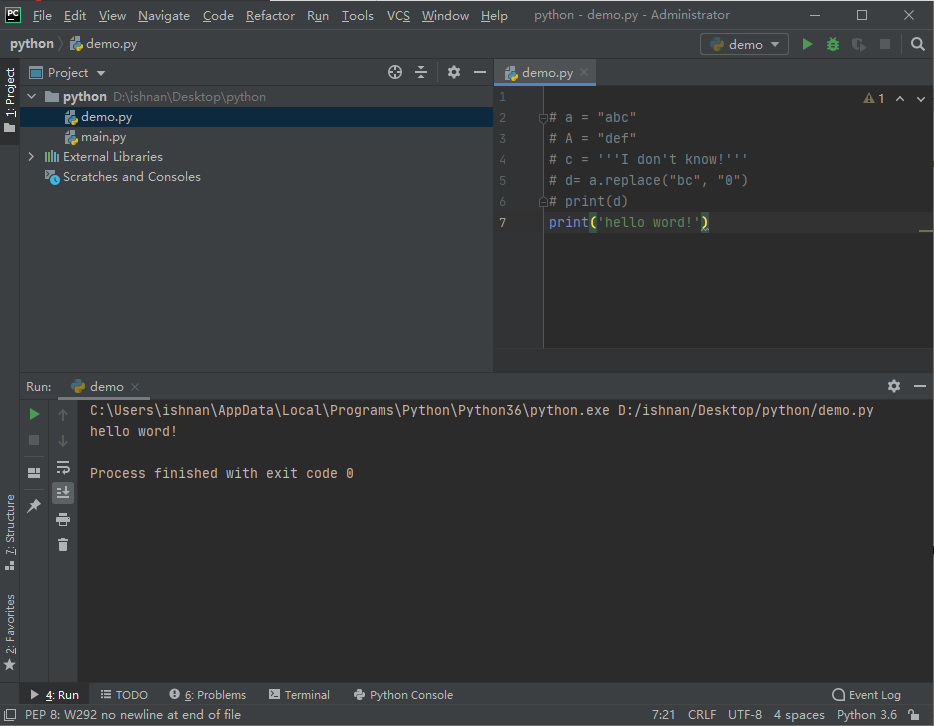Click down arrow in Run panel
Viewport: 934px width, 726px height.
[63, 441]
